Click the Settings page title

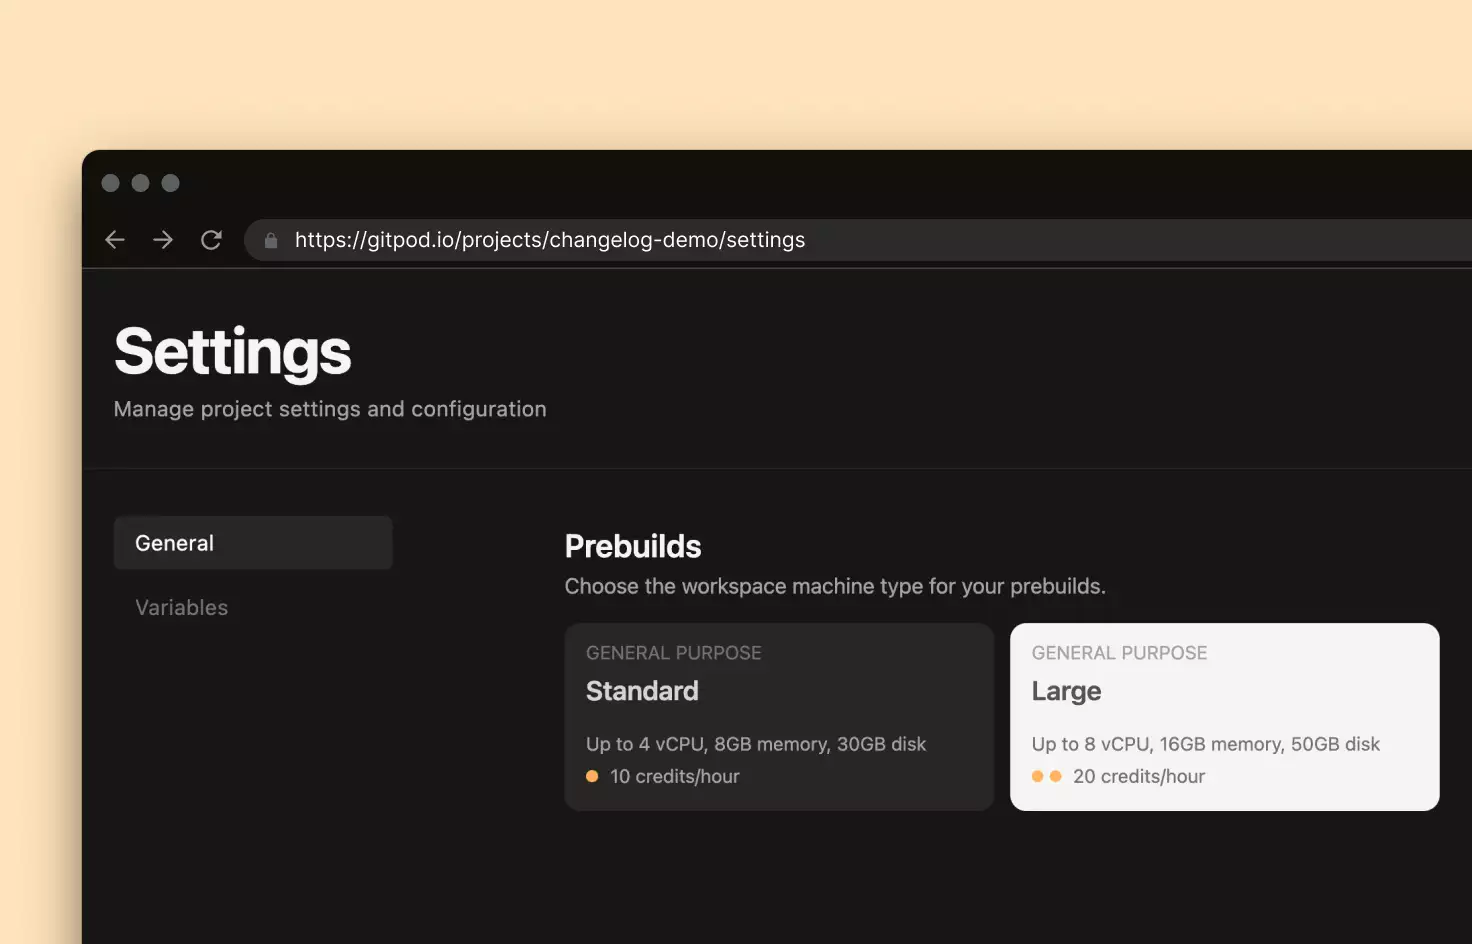pyautogui.click(x=233, y=353)
